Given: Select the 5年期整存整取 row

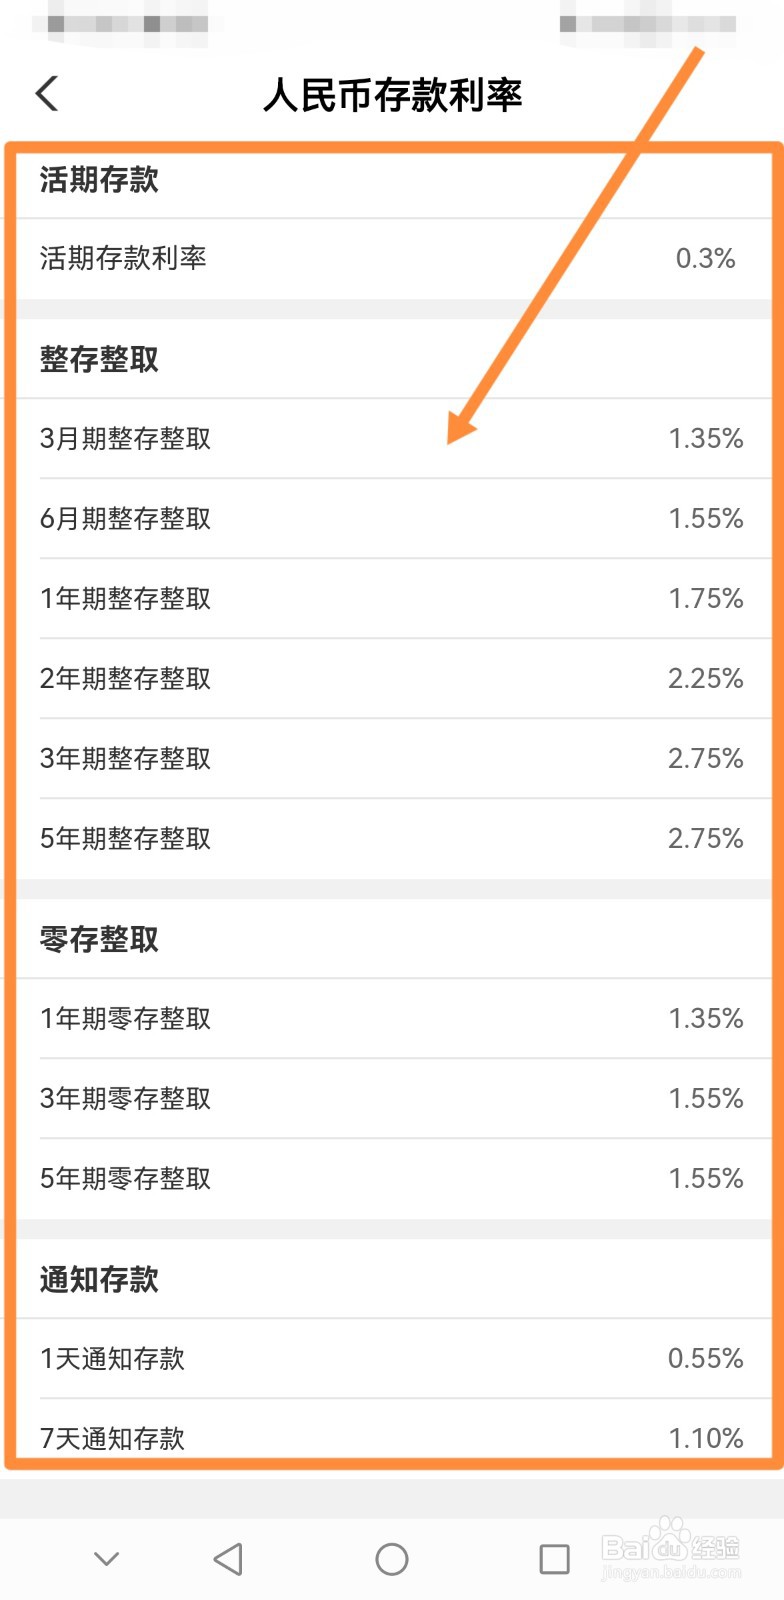Looking at the screenshot, I should click(x=392, y=838).
